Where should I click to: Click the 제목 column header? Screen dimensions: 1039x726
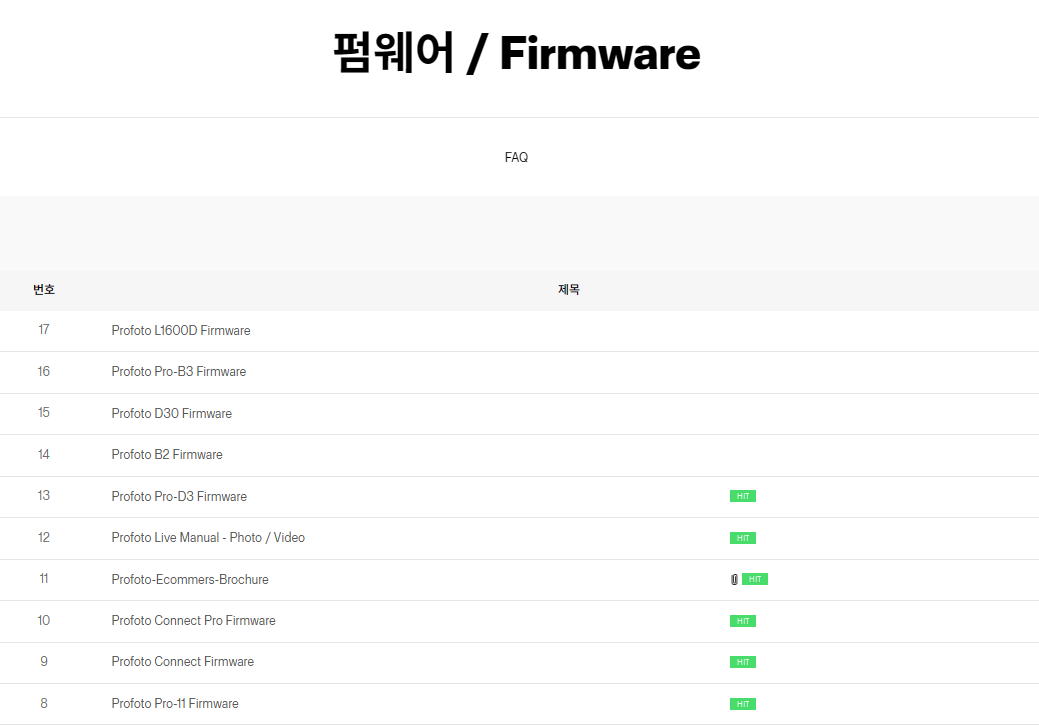point(568,290)
